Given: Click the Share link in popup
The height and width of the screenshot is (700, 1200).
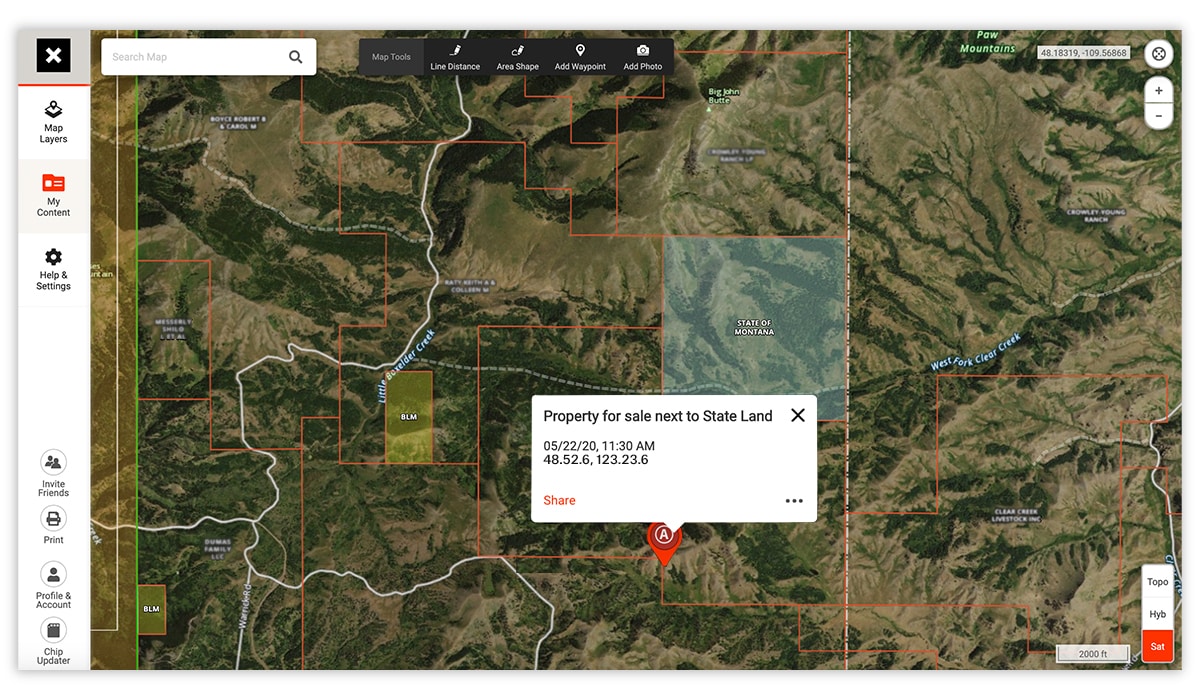Looking at the screenshot, I should point(559,500).
